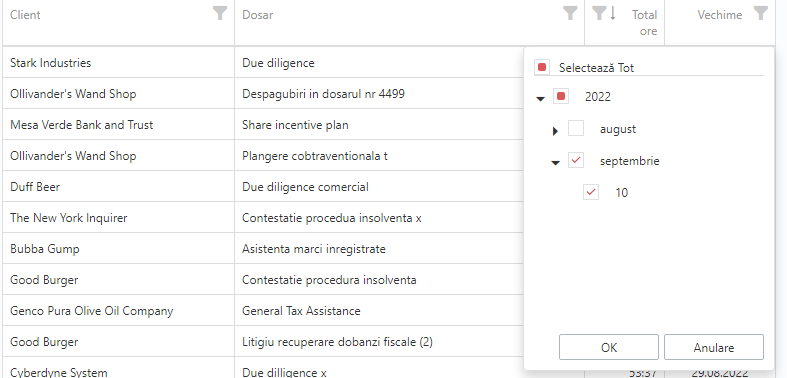Toggle the 2022 year checkbox
Image resolution: width=787 pixels, height=378 pixels.
(561, 96)
